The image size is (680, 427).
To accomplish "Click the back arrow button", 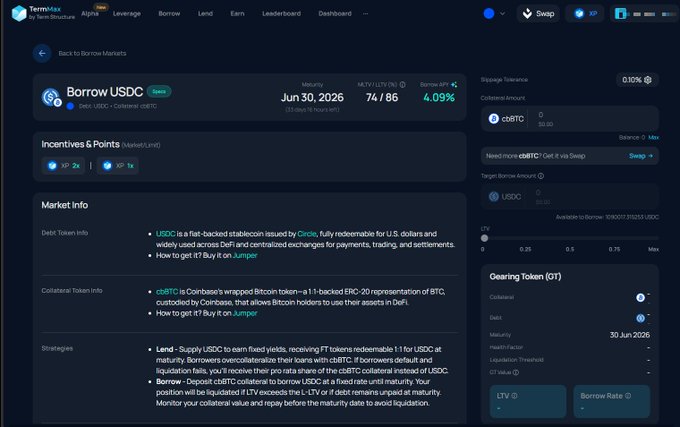I will pyautogui.click(x=42, y=53).
